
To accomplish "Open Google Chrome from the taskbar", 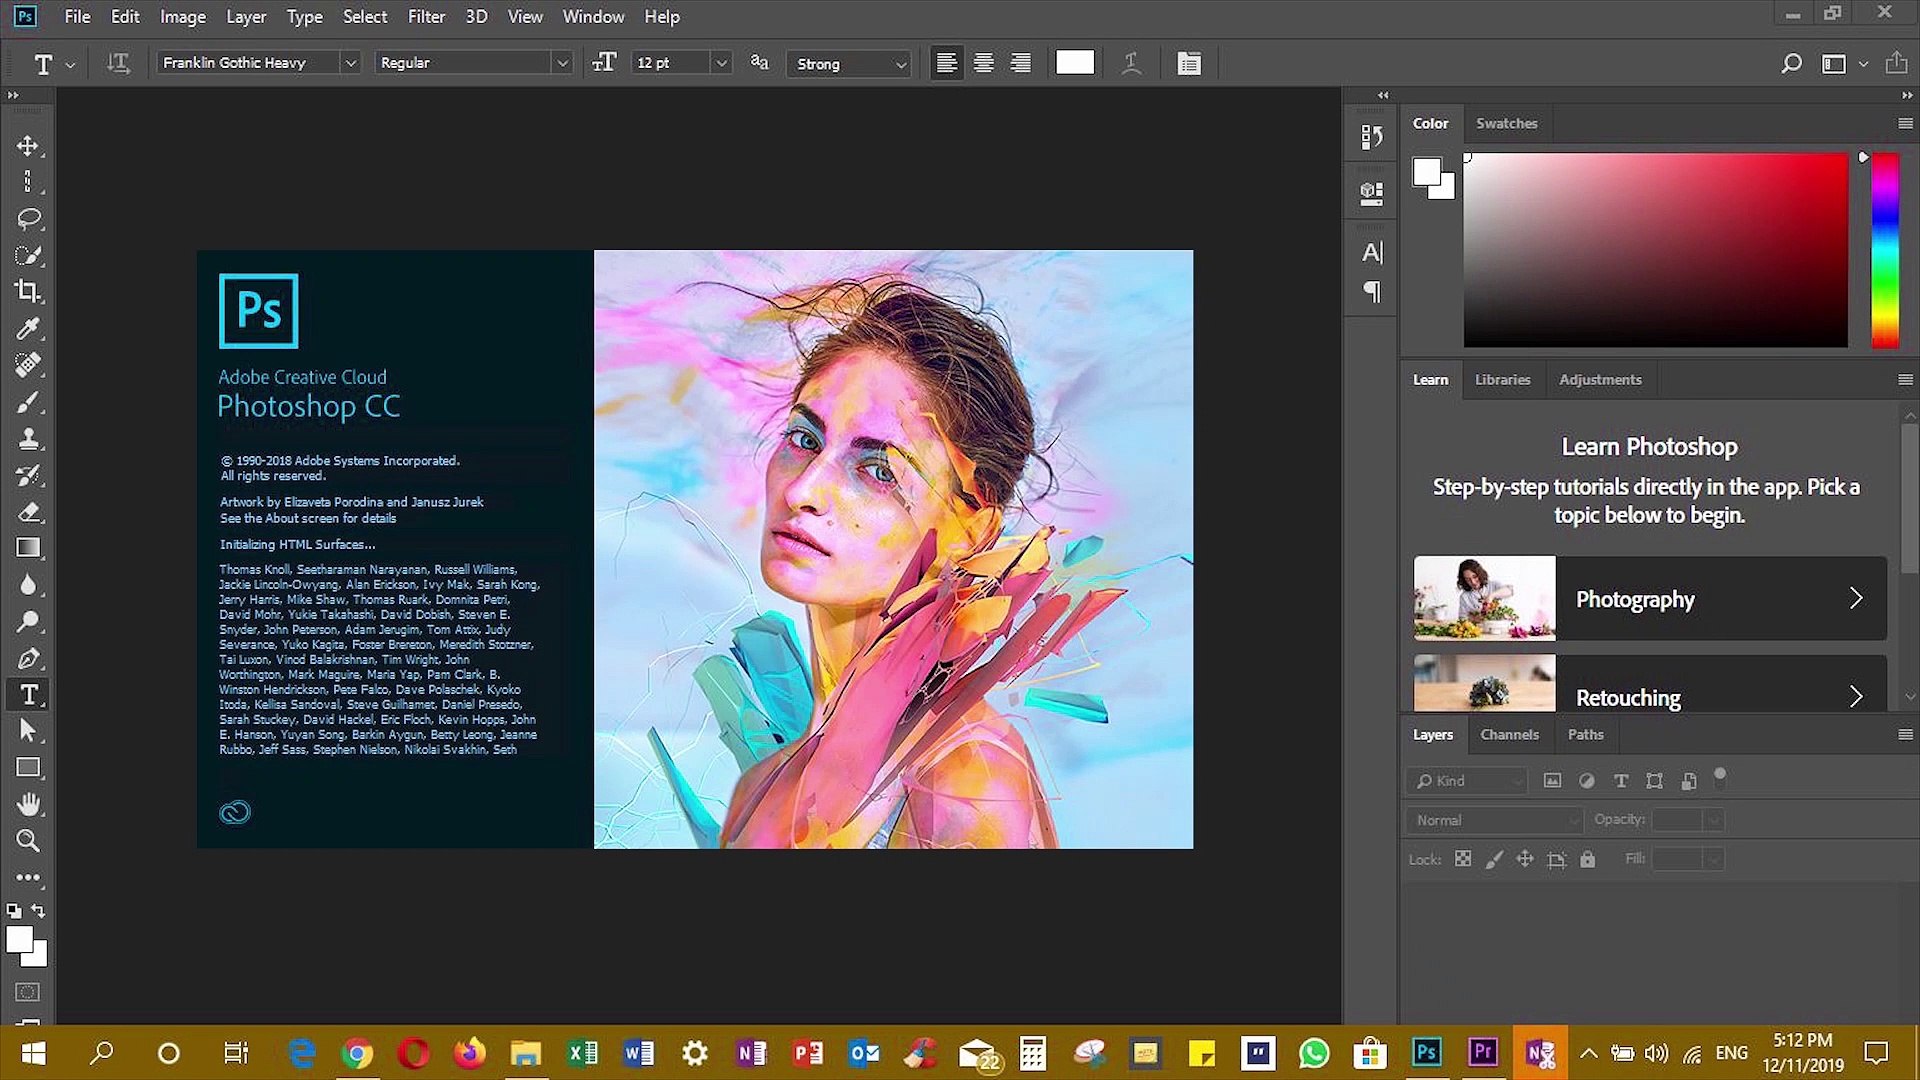I will click(x=357, y=1052).
